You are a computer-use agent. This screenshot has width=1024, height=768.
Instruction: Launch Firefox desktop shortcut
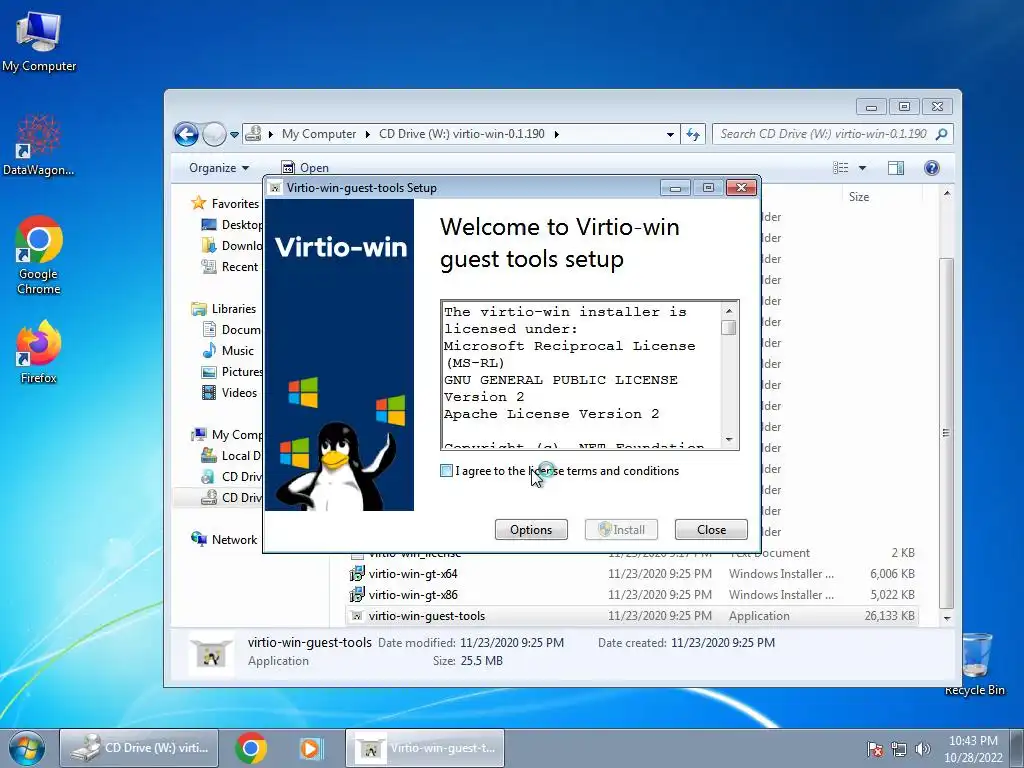[x=39, y=352]
